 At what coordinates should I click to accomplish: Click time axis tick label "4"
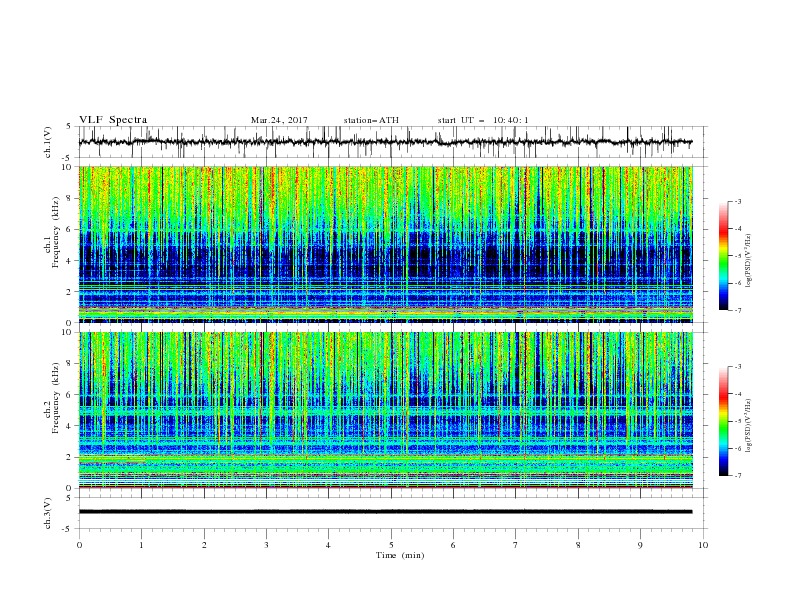[x=328, y=545]
